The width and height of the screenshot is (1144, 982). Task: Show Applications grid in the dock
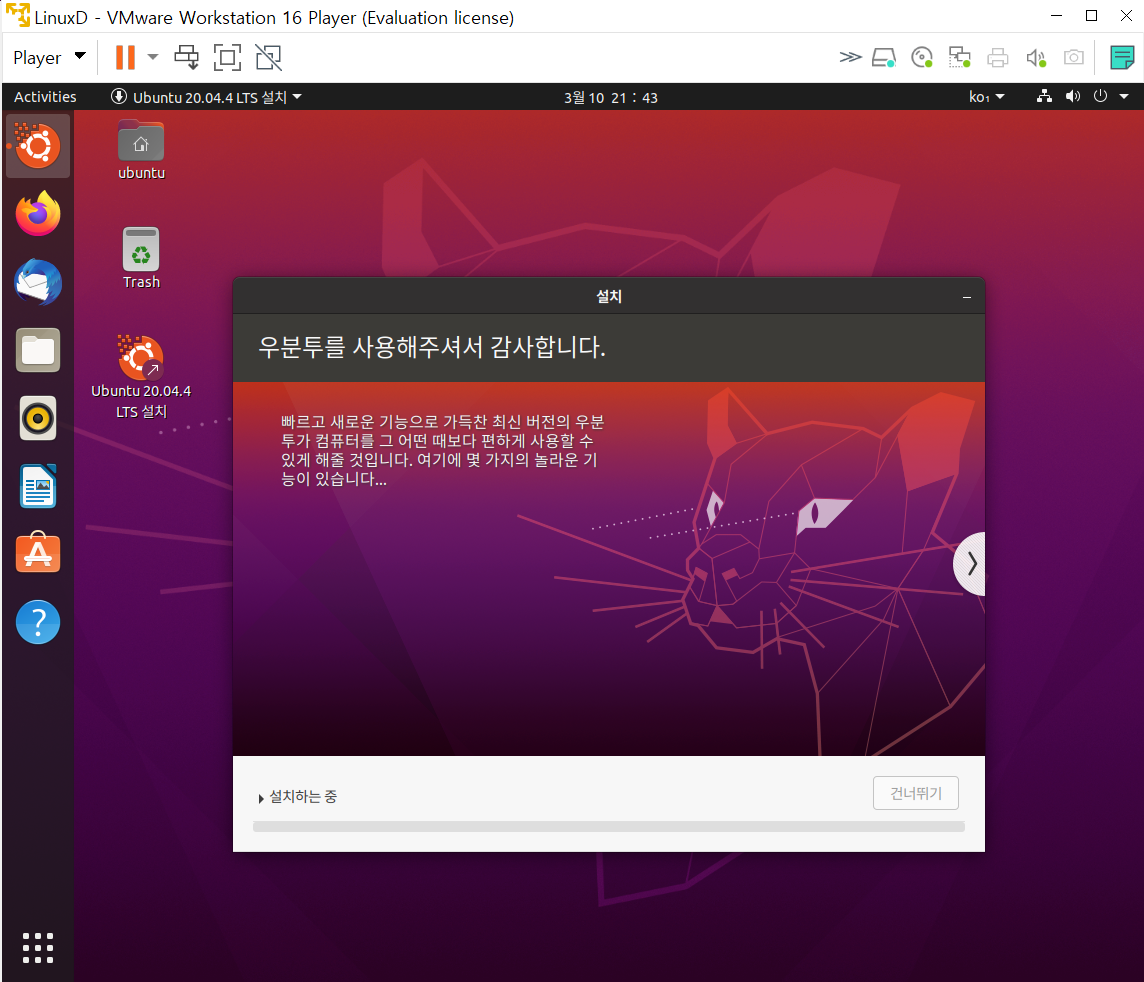click(38, 948)
